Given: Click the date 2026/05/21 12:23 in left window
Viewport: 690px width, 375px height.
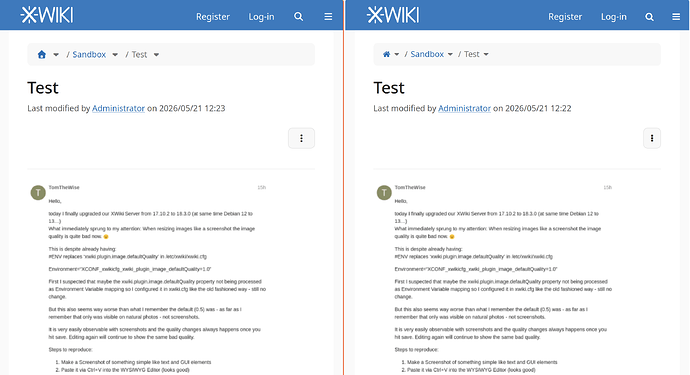Looking at the screenshot, I should pos(192,108).
